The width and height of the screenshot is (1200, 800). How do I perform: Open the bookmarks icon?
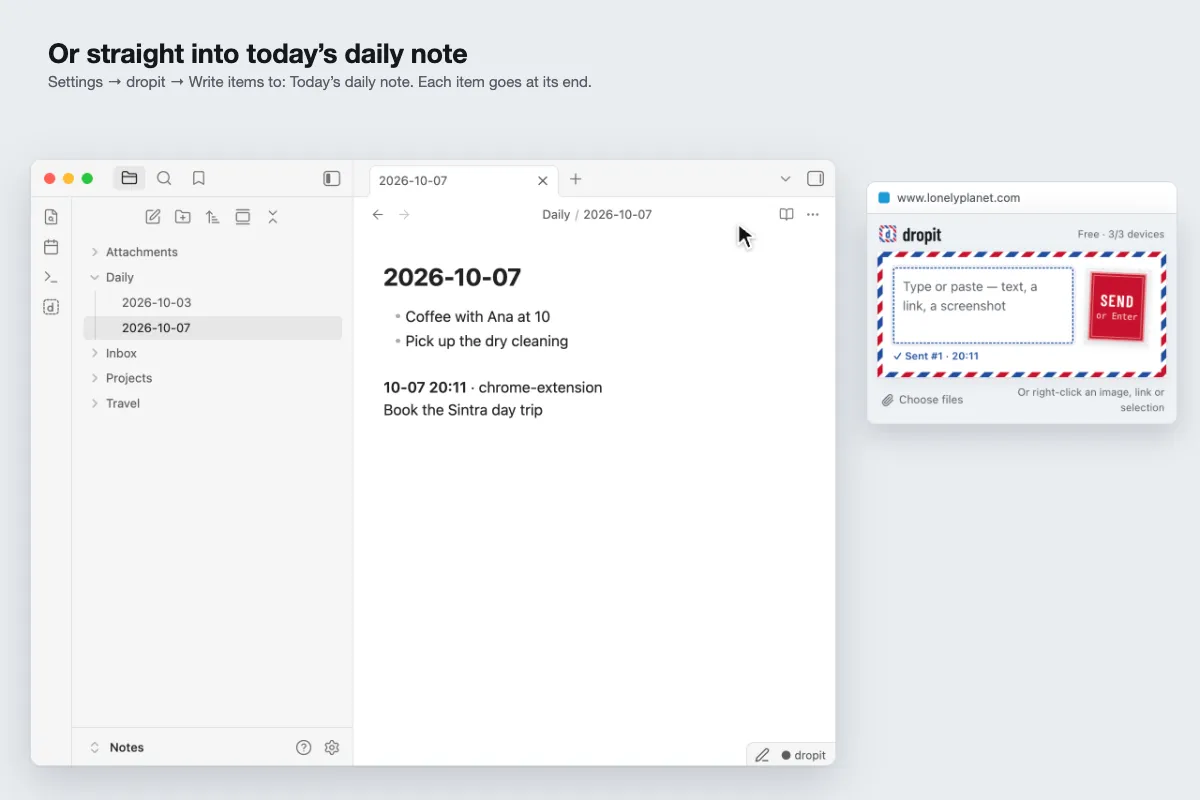click(199, 179)
